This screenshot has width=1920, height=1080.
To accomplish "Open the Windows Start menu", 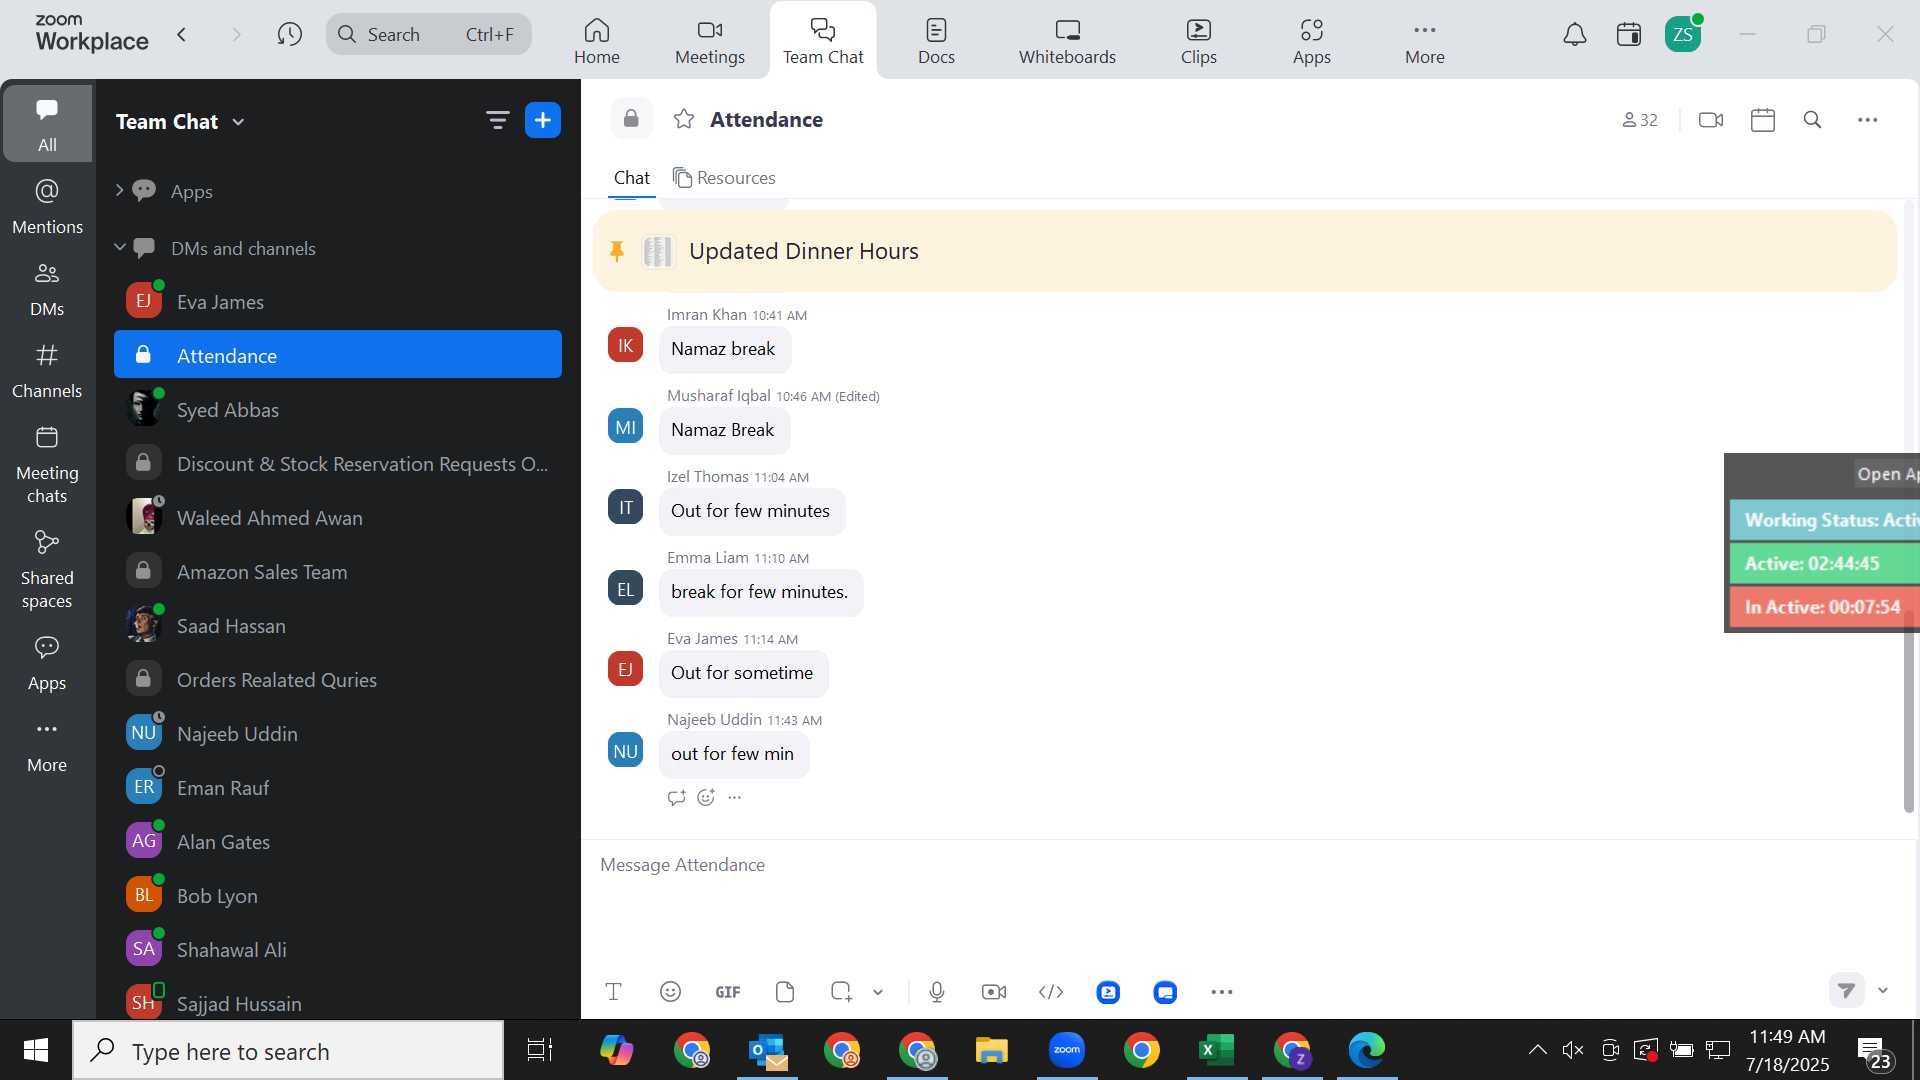I will pyautogui.click(x=36, y=1050).
